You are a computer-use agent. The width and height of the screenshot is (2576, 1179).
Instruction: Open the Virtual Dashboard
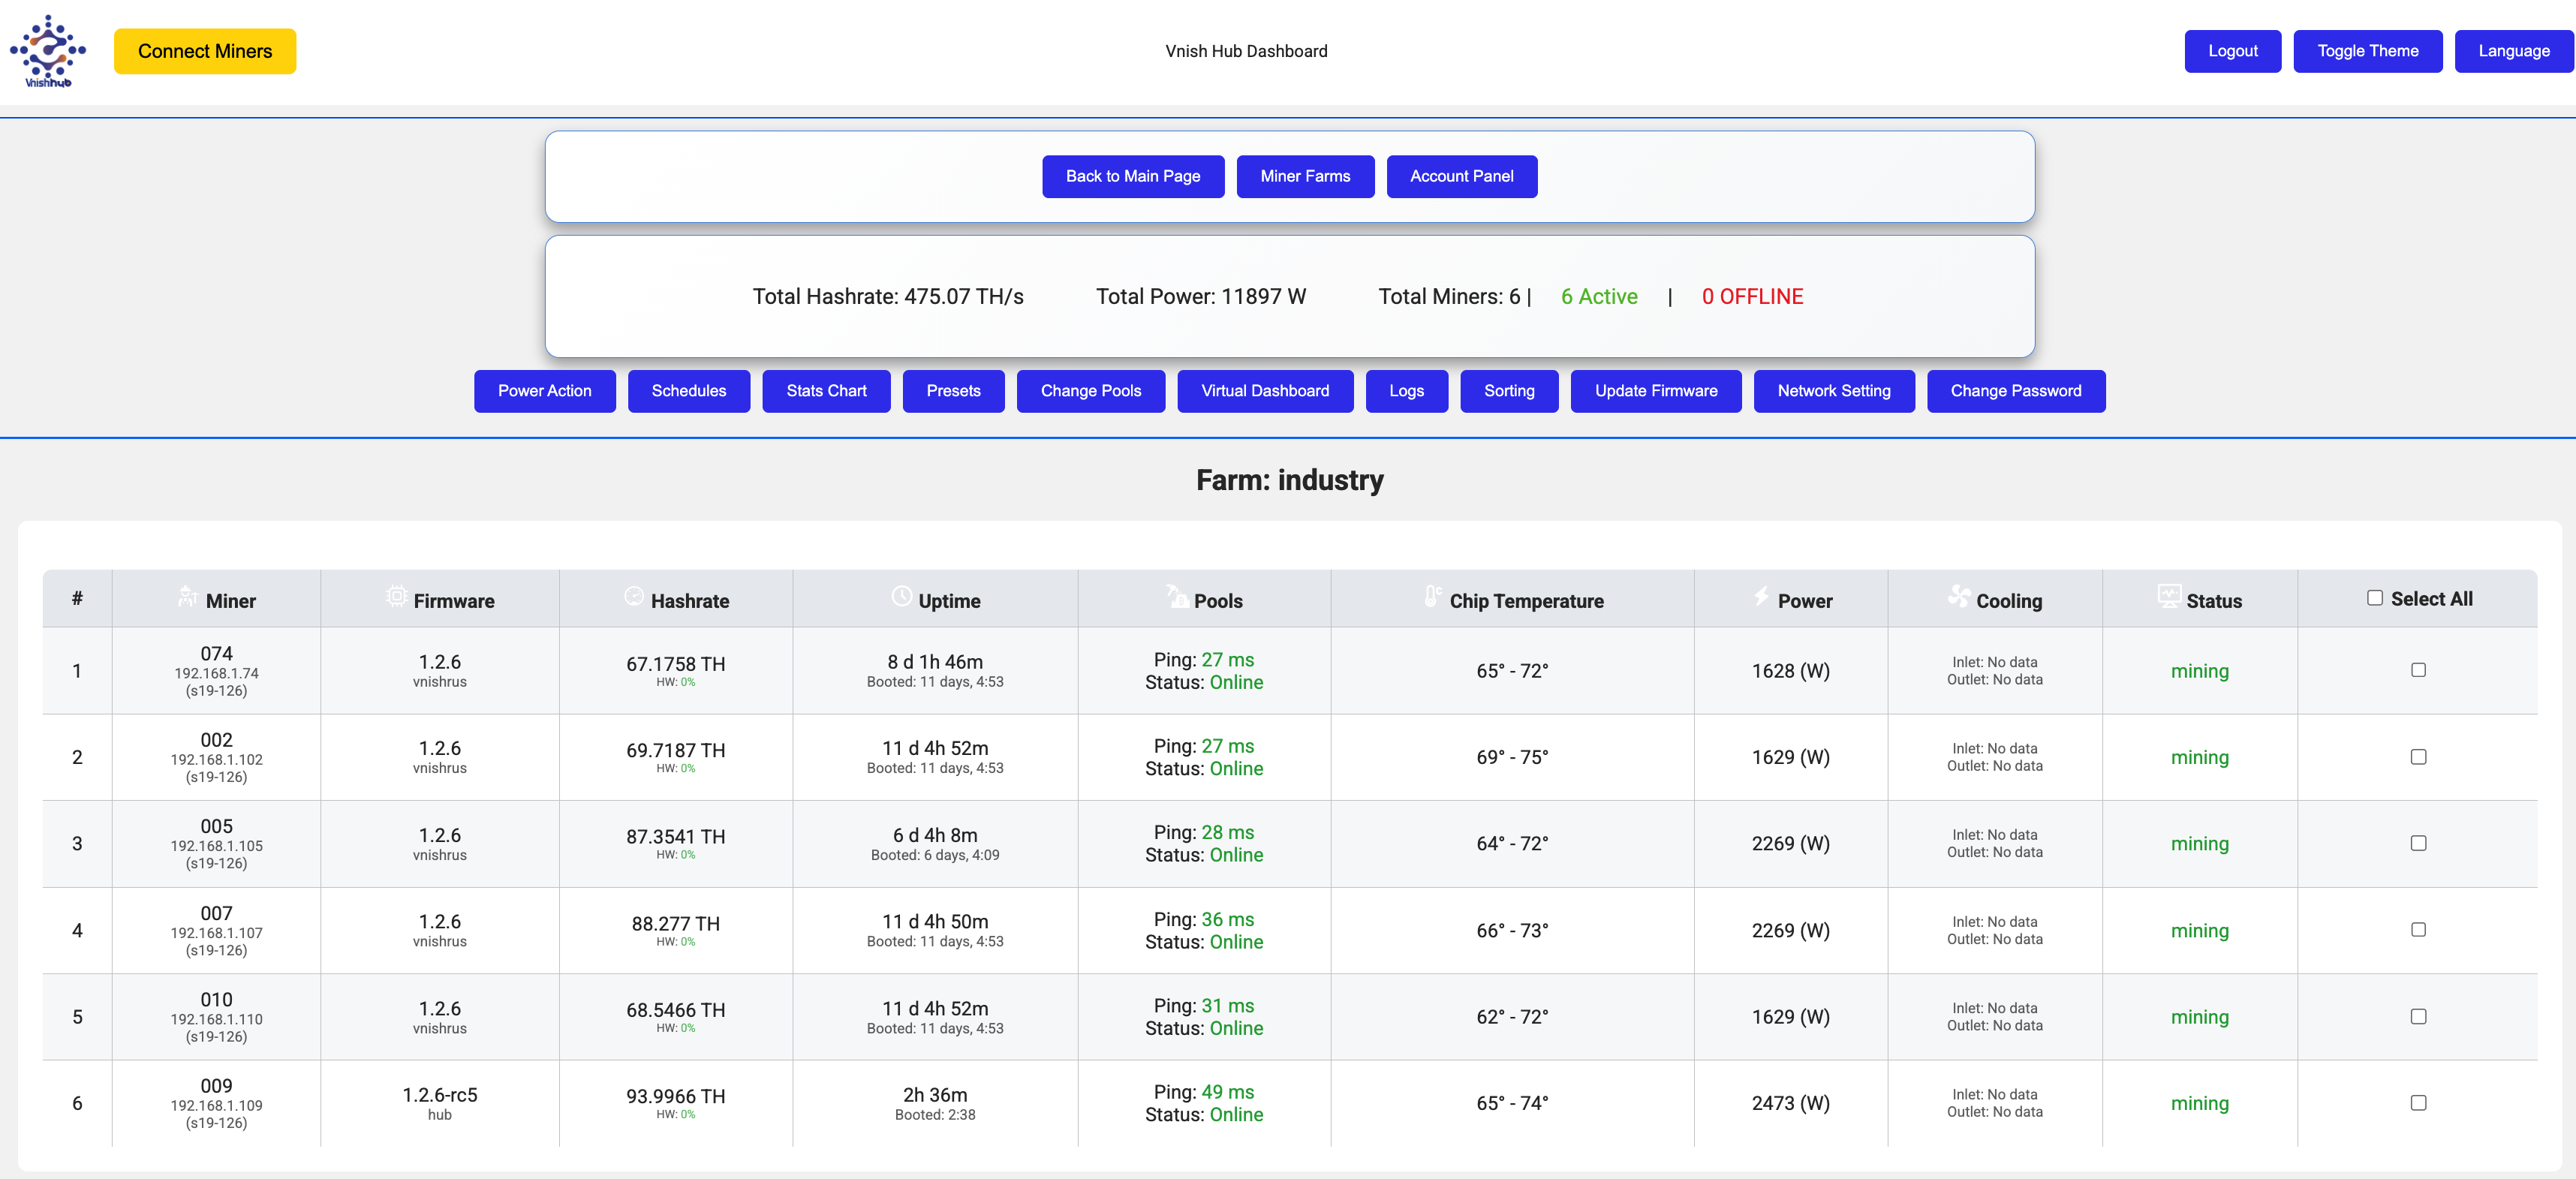[x=1265, y=391]
